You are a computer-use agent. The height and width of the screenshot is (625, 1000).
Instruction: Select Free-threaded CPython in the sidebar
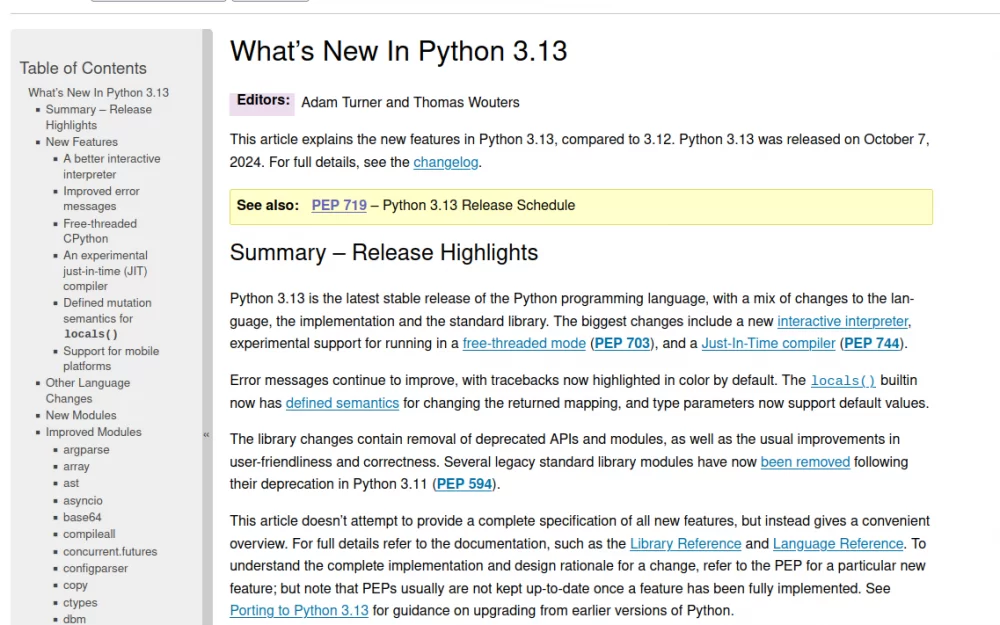99,230
